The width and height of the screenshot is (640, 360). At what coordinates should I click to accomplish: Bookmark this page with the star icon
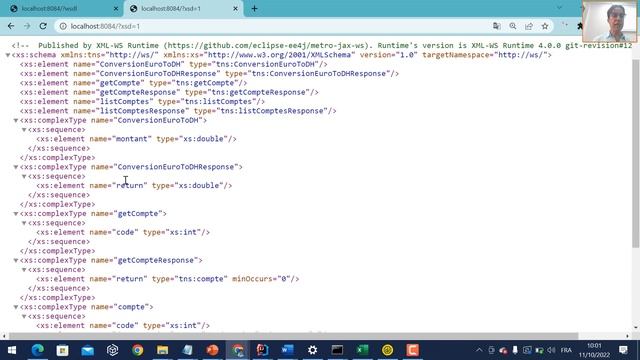pyautogui.click(x=545, y=26)
